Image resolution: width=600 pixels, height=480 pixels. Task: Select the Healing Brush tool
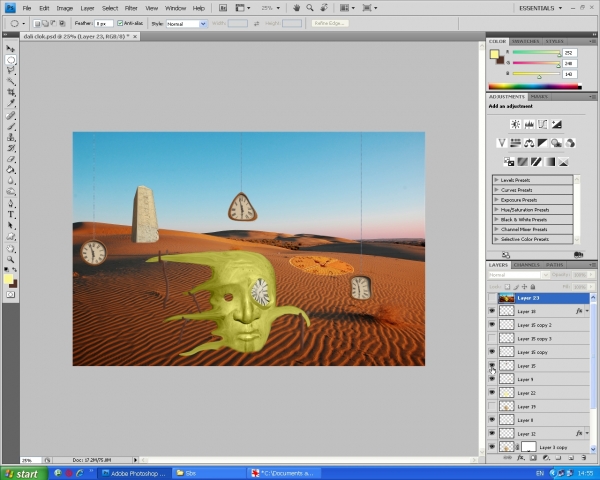pyautogui.click(x=10, y=116)
